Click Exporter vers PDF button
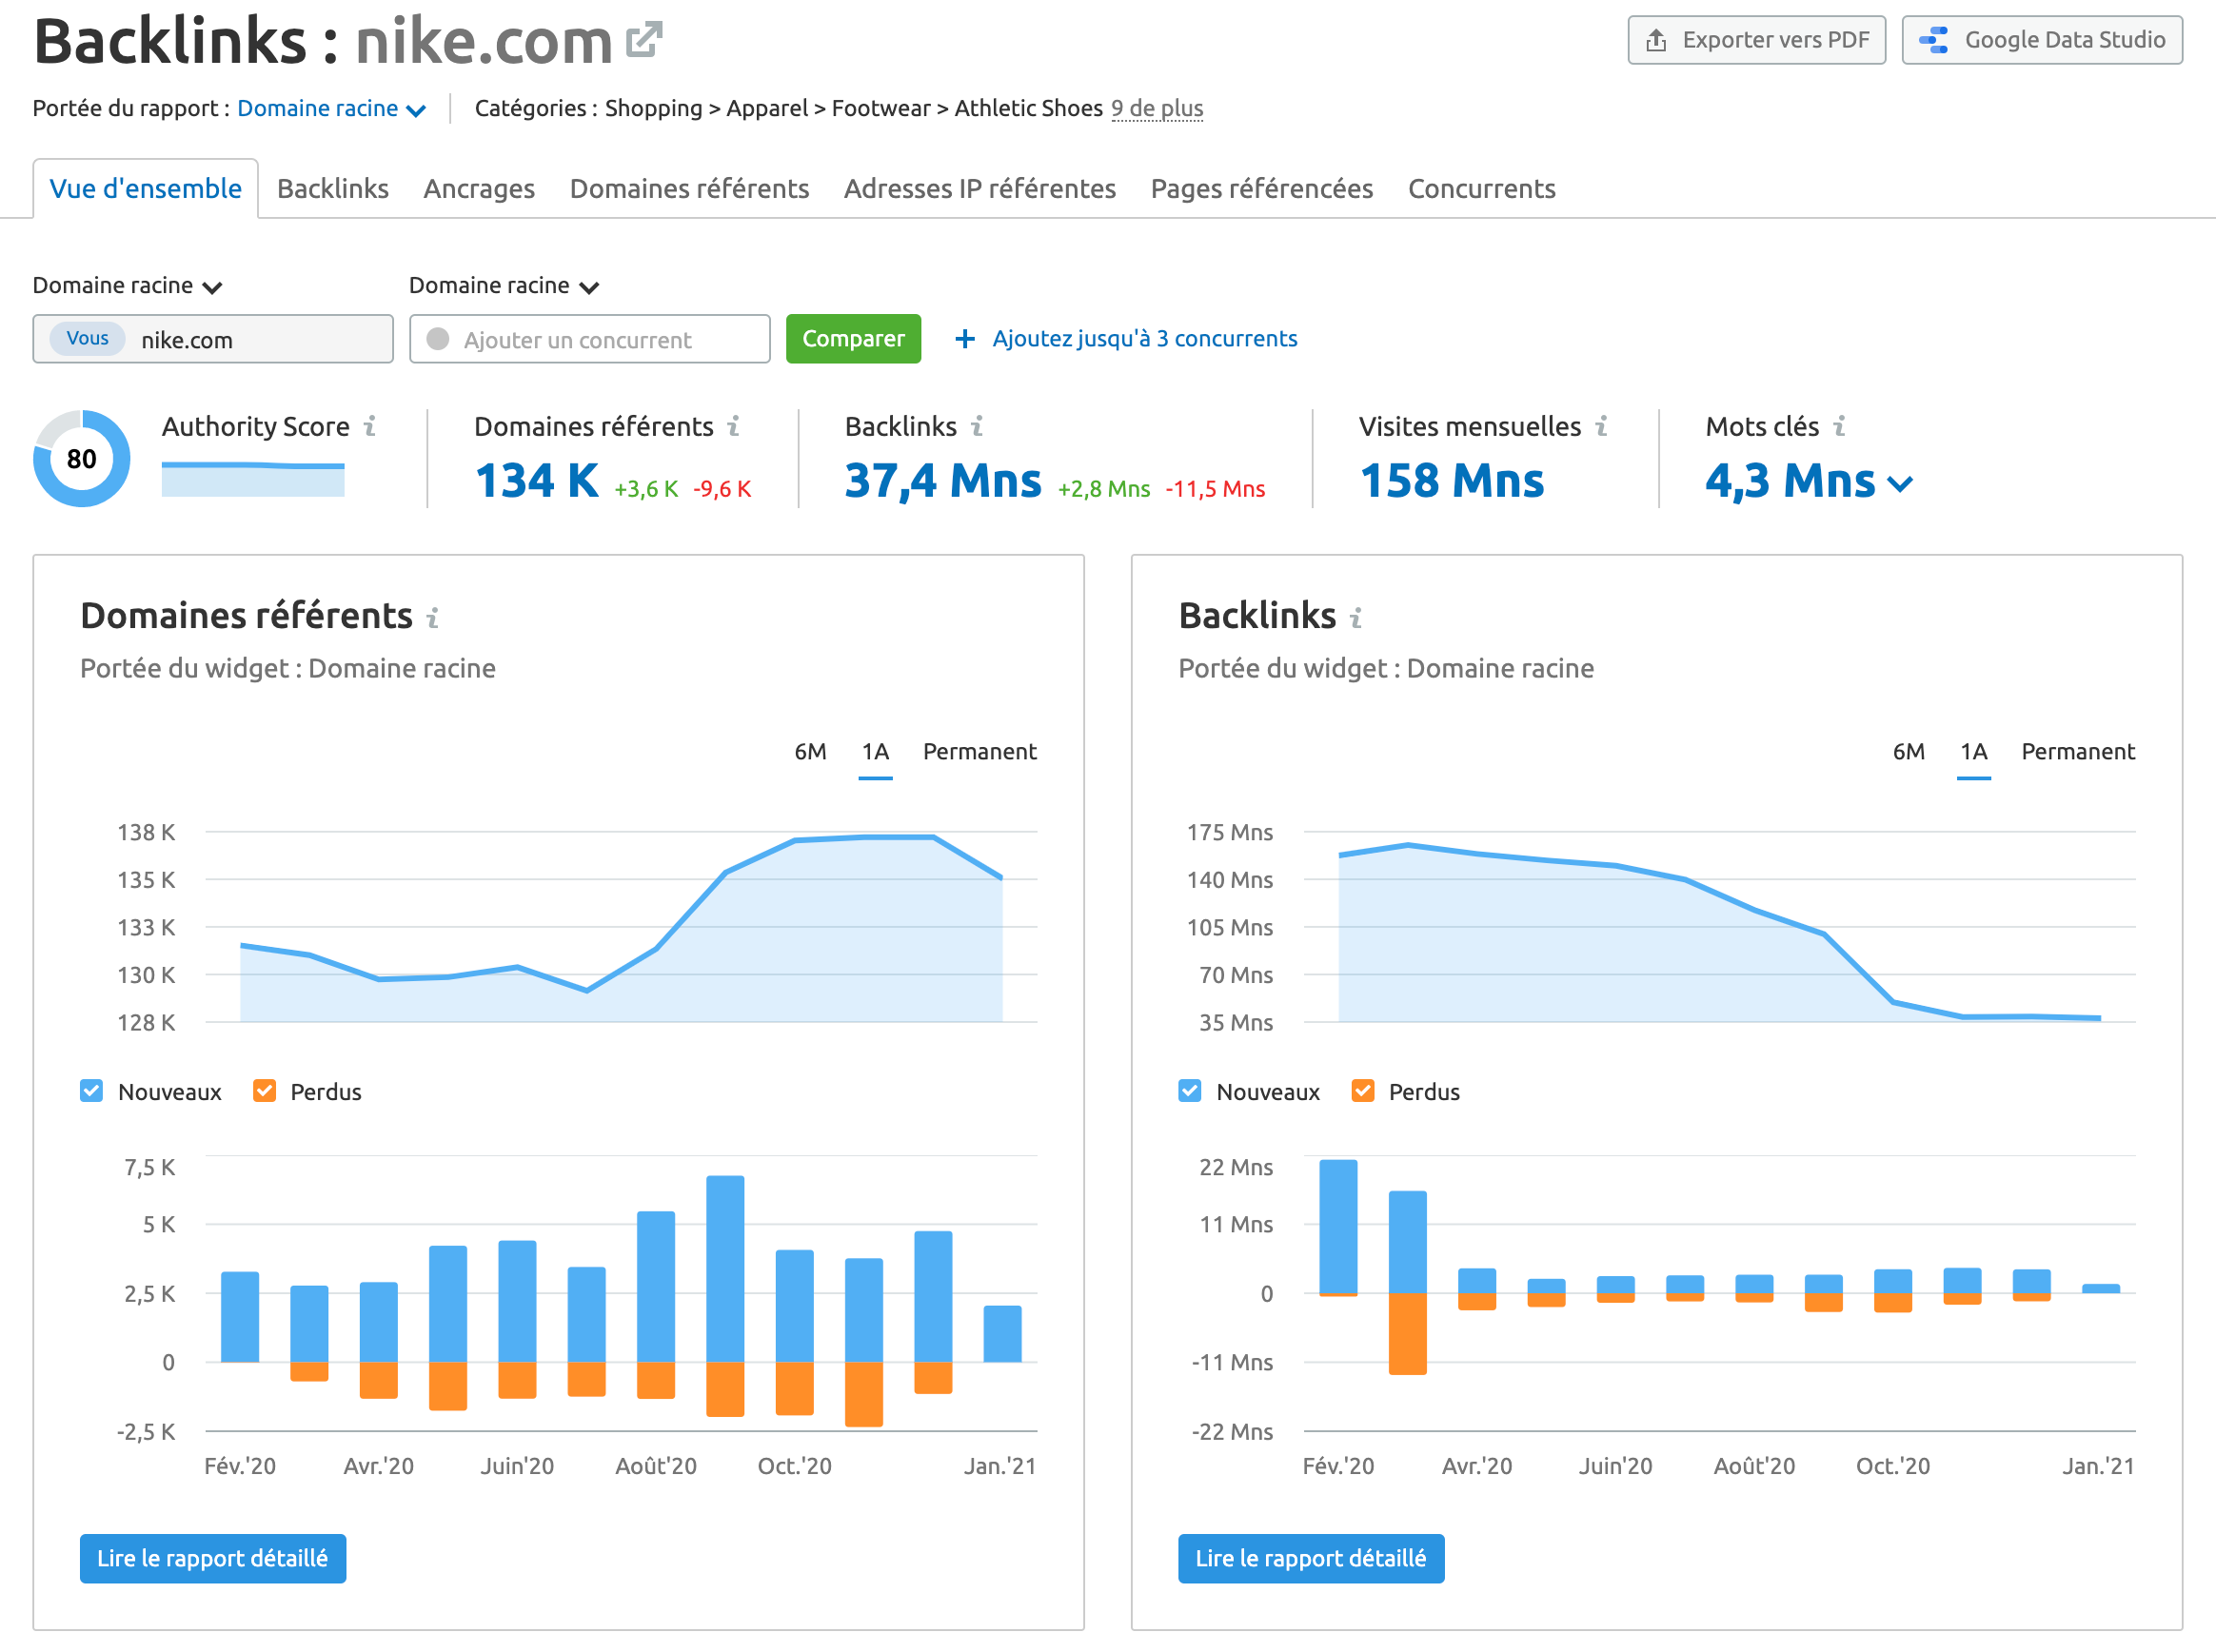 click(1756, 40)
